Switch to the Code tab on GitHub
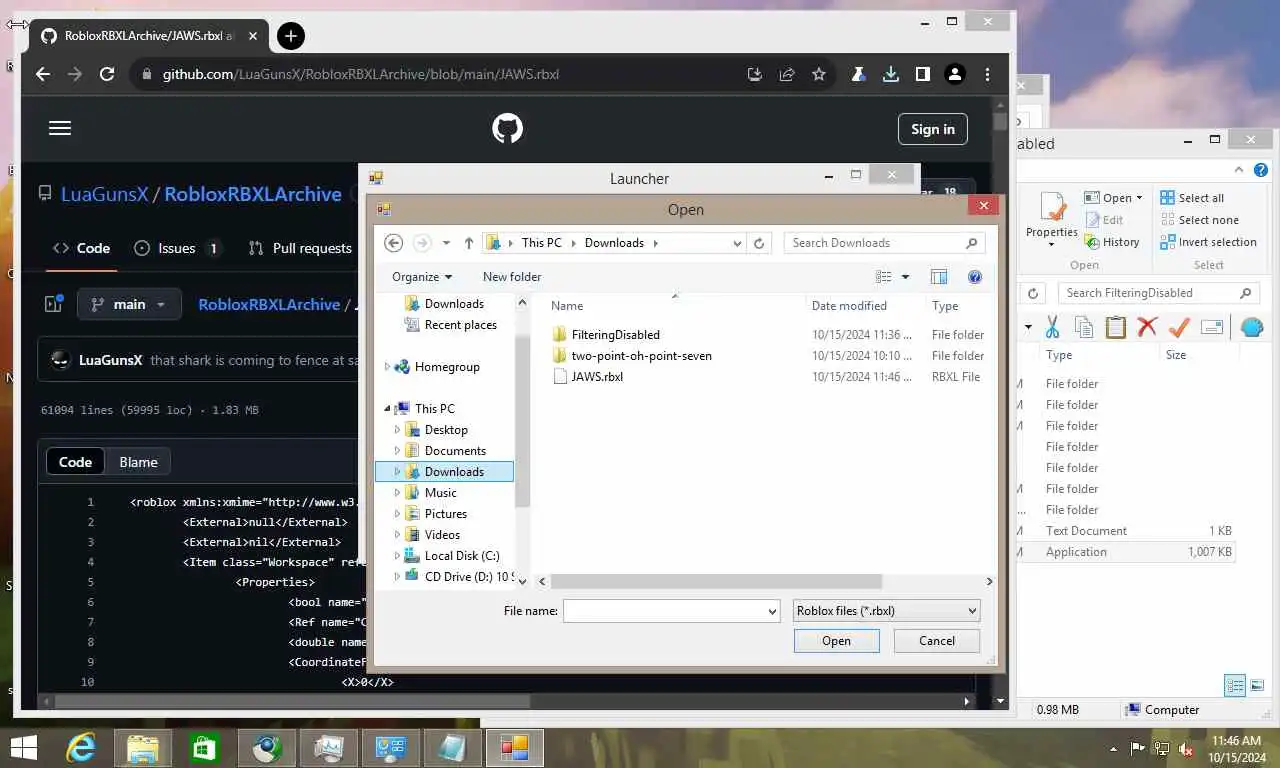Image resolution: width=1280 pixels, height=768 pixels. tap(81, 248)
